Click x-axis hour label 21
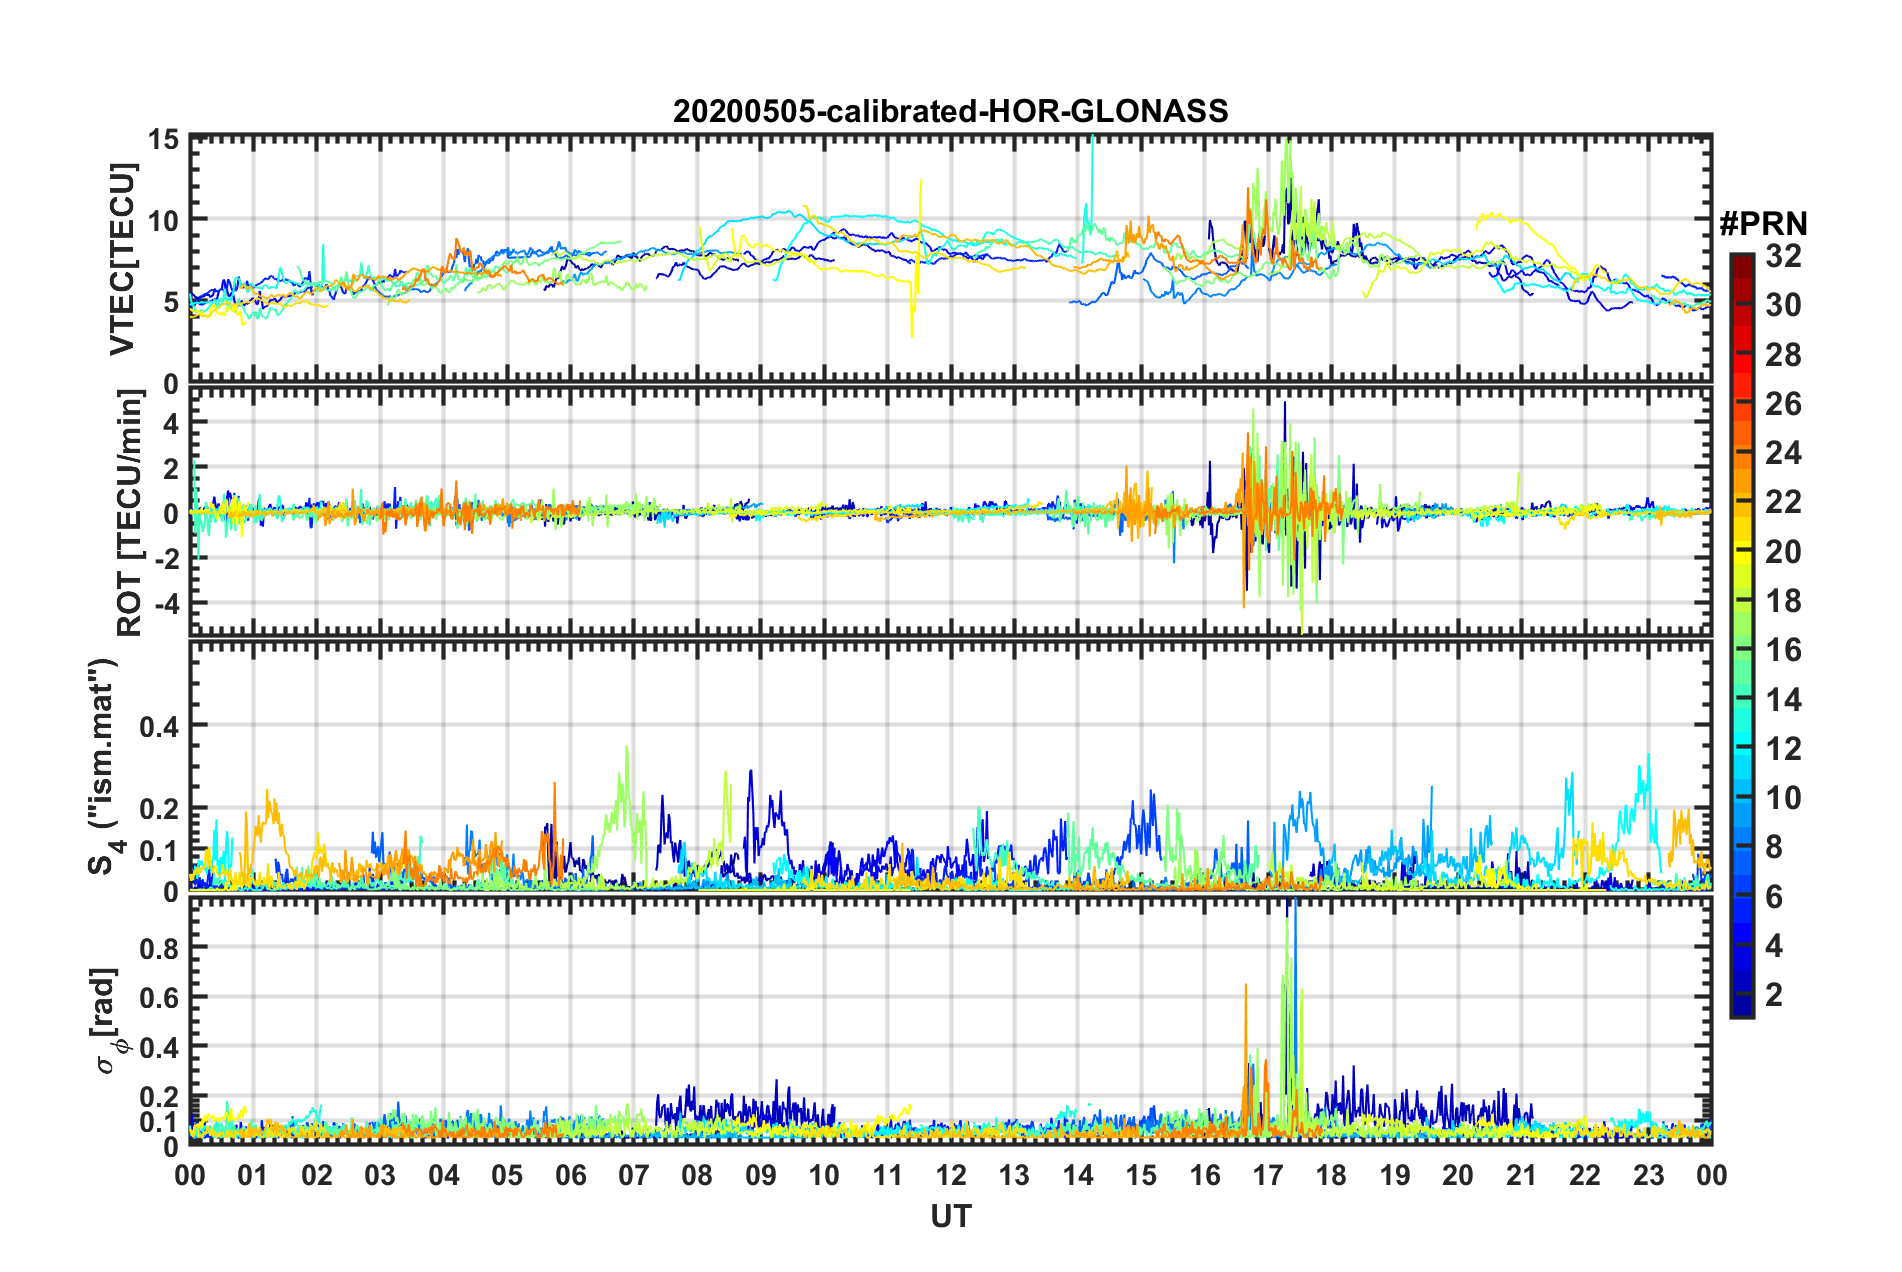 (x=1522, y=1175)
